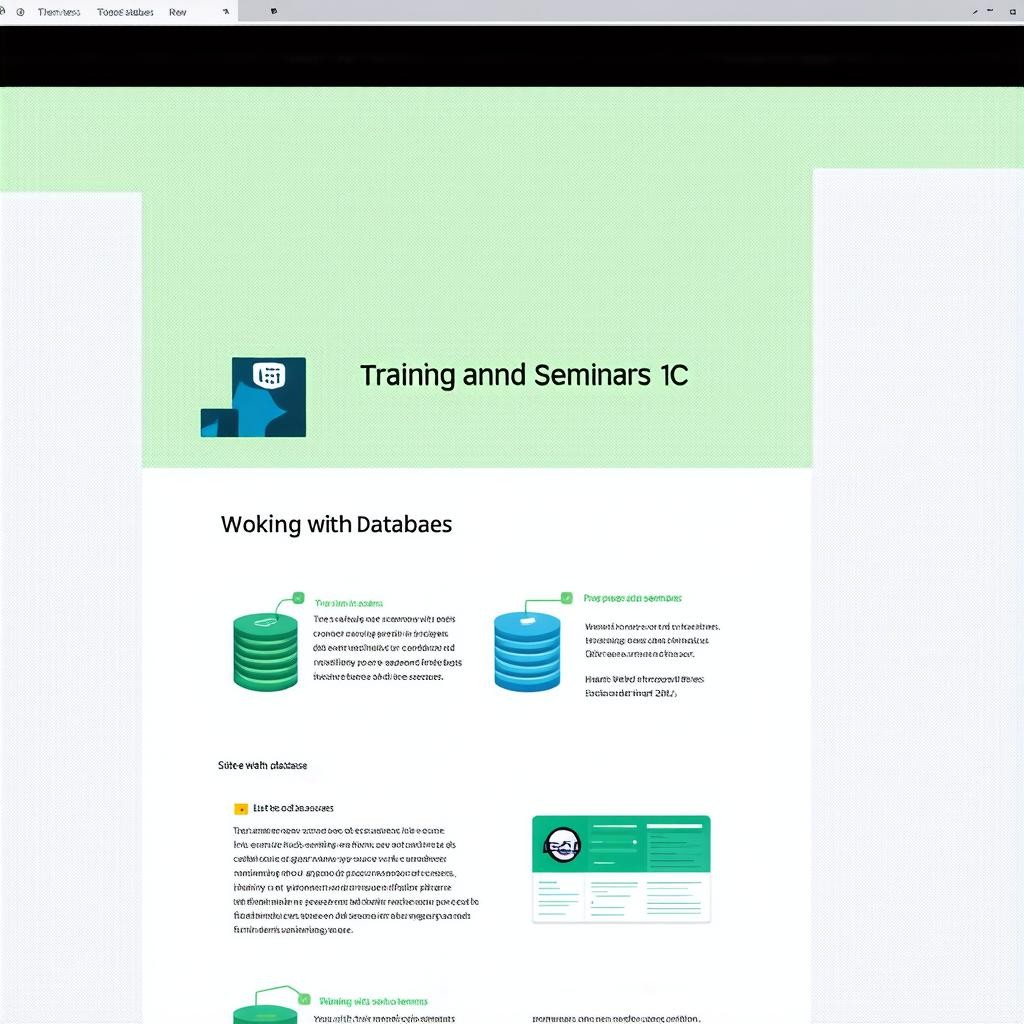The width and height of the screenshot is (1024, 1024).
Task: Toggle green checkbox above blue database
Action: tap(567, 598)
